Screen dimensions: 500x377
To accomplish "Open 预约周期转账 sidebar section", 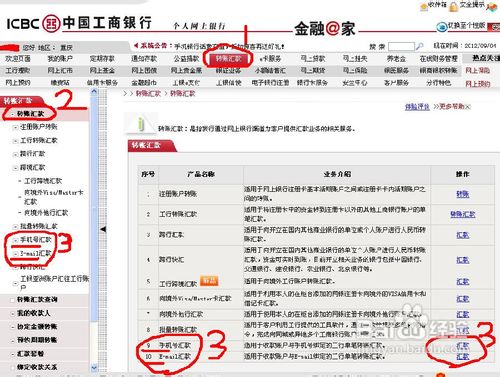I will pyautogui.click(x=37, y=340).
